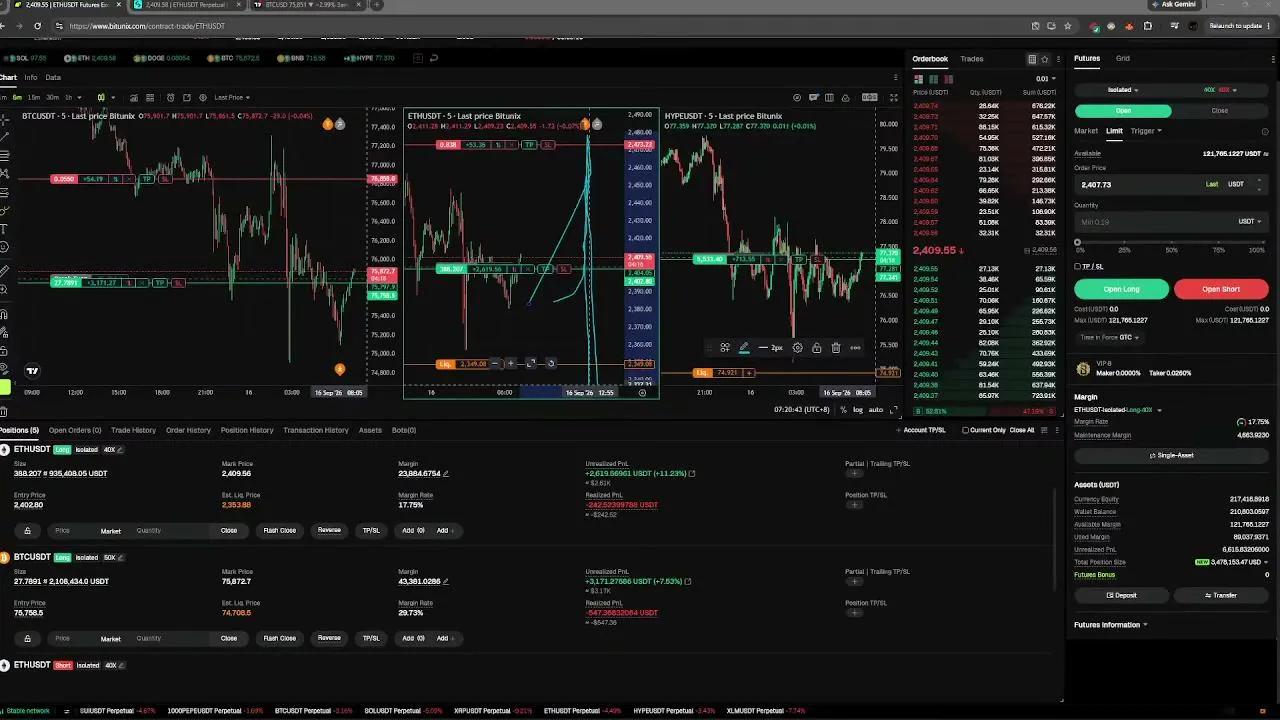Open the Time in Force GTC dropdown

[x=1109, y=338]
